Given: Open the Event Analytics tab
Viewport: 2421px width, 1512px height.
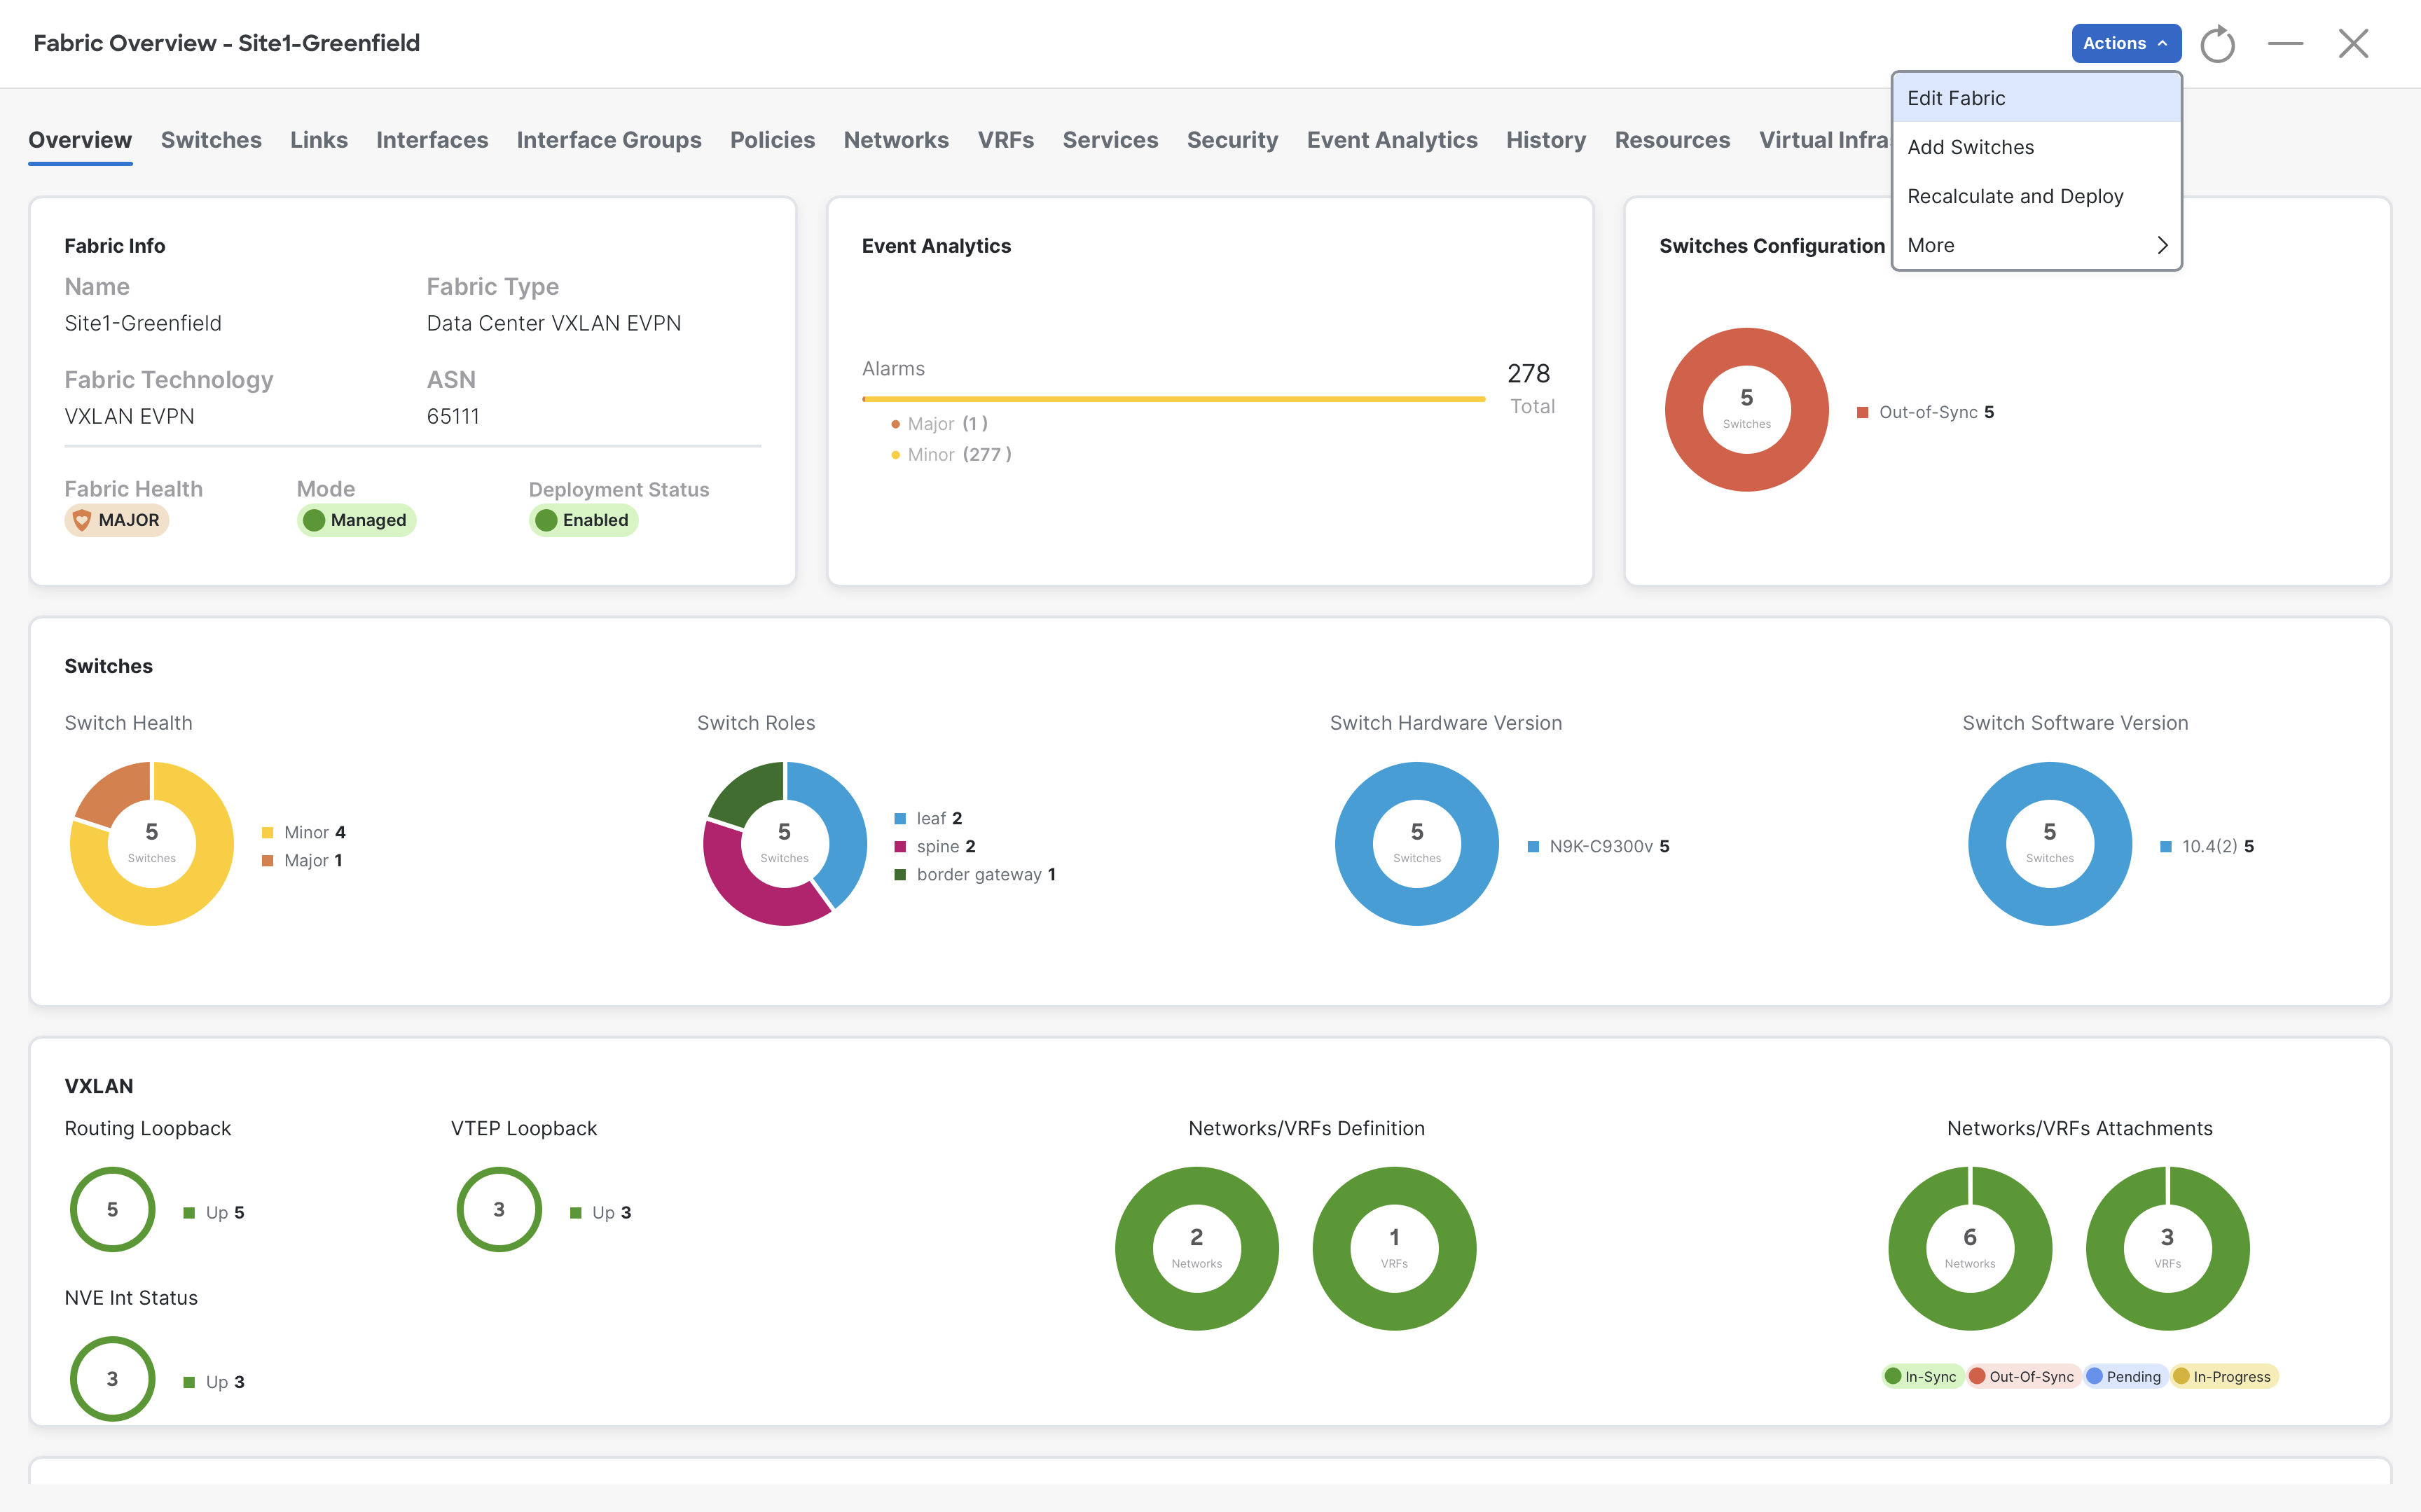Looking at the screenshot, I should point(1392,140).
